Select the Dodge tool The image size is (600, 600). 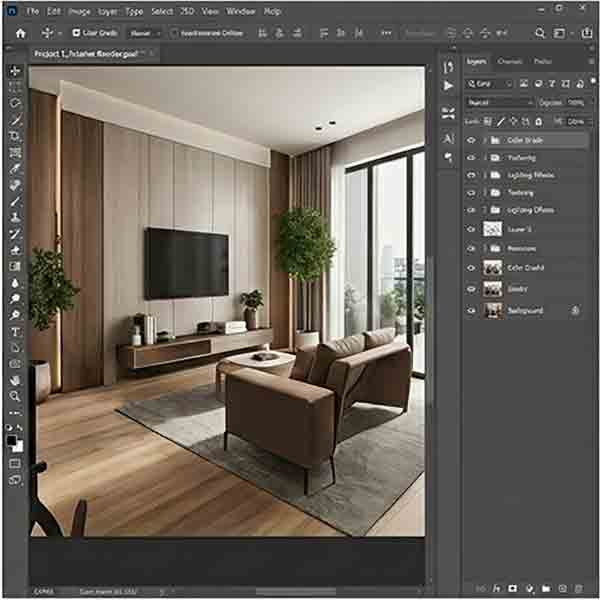pyautogui.click(x=15, y=299)
